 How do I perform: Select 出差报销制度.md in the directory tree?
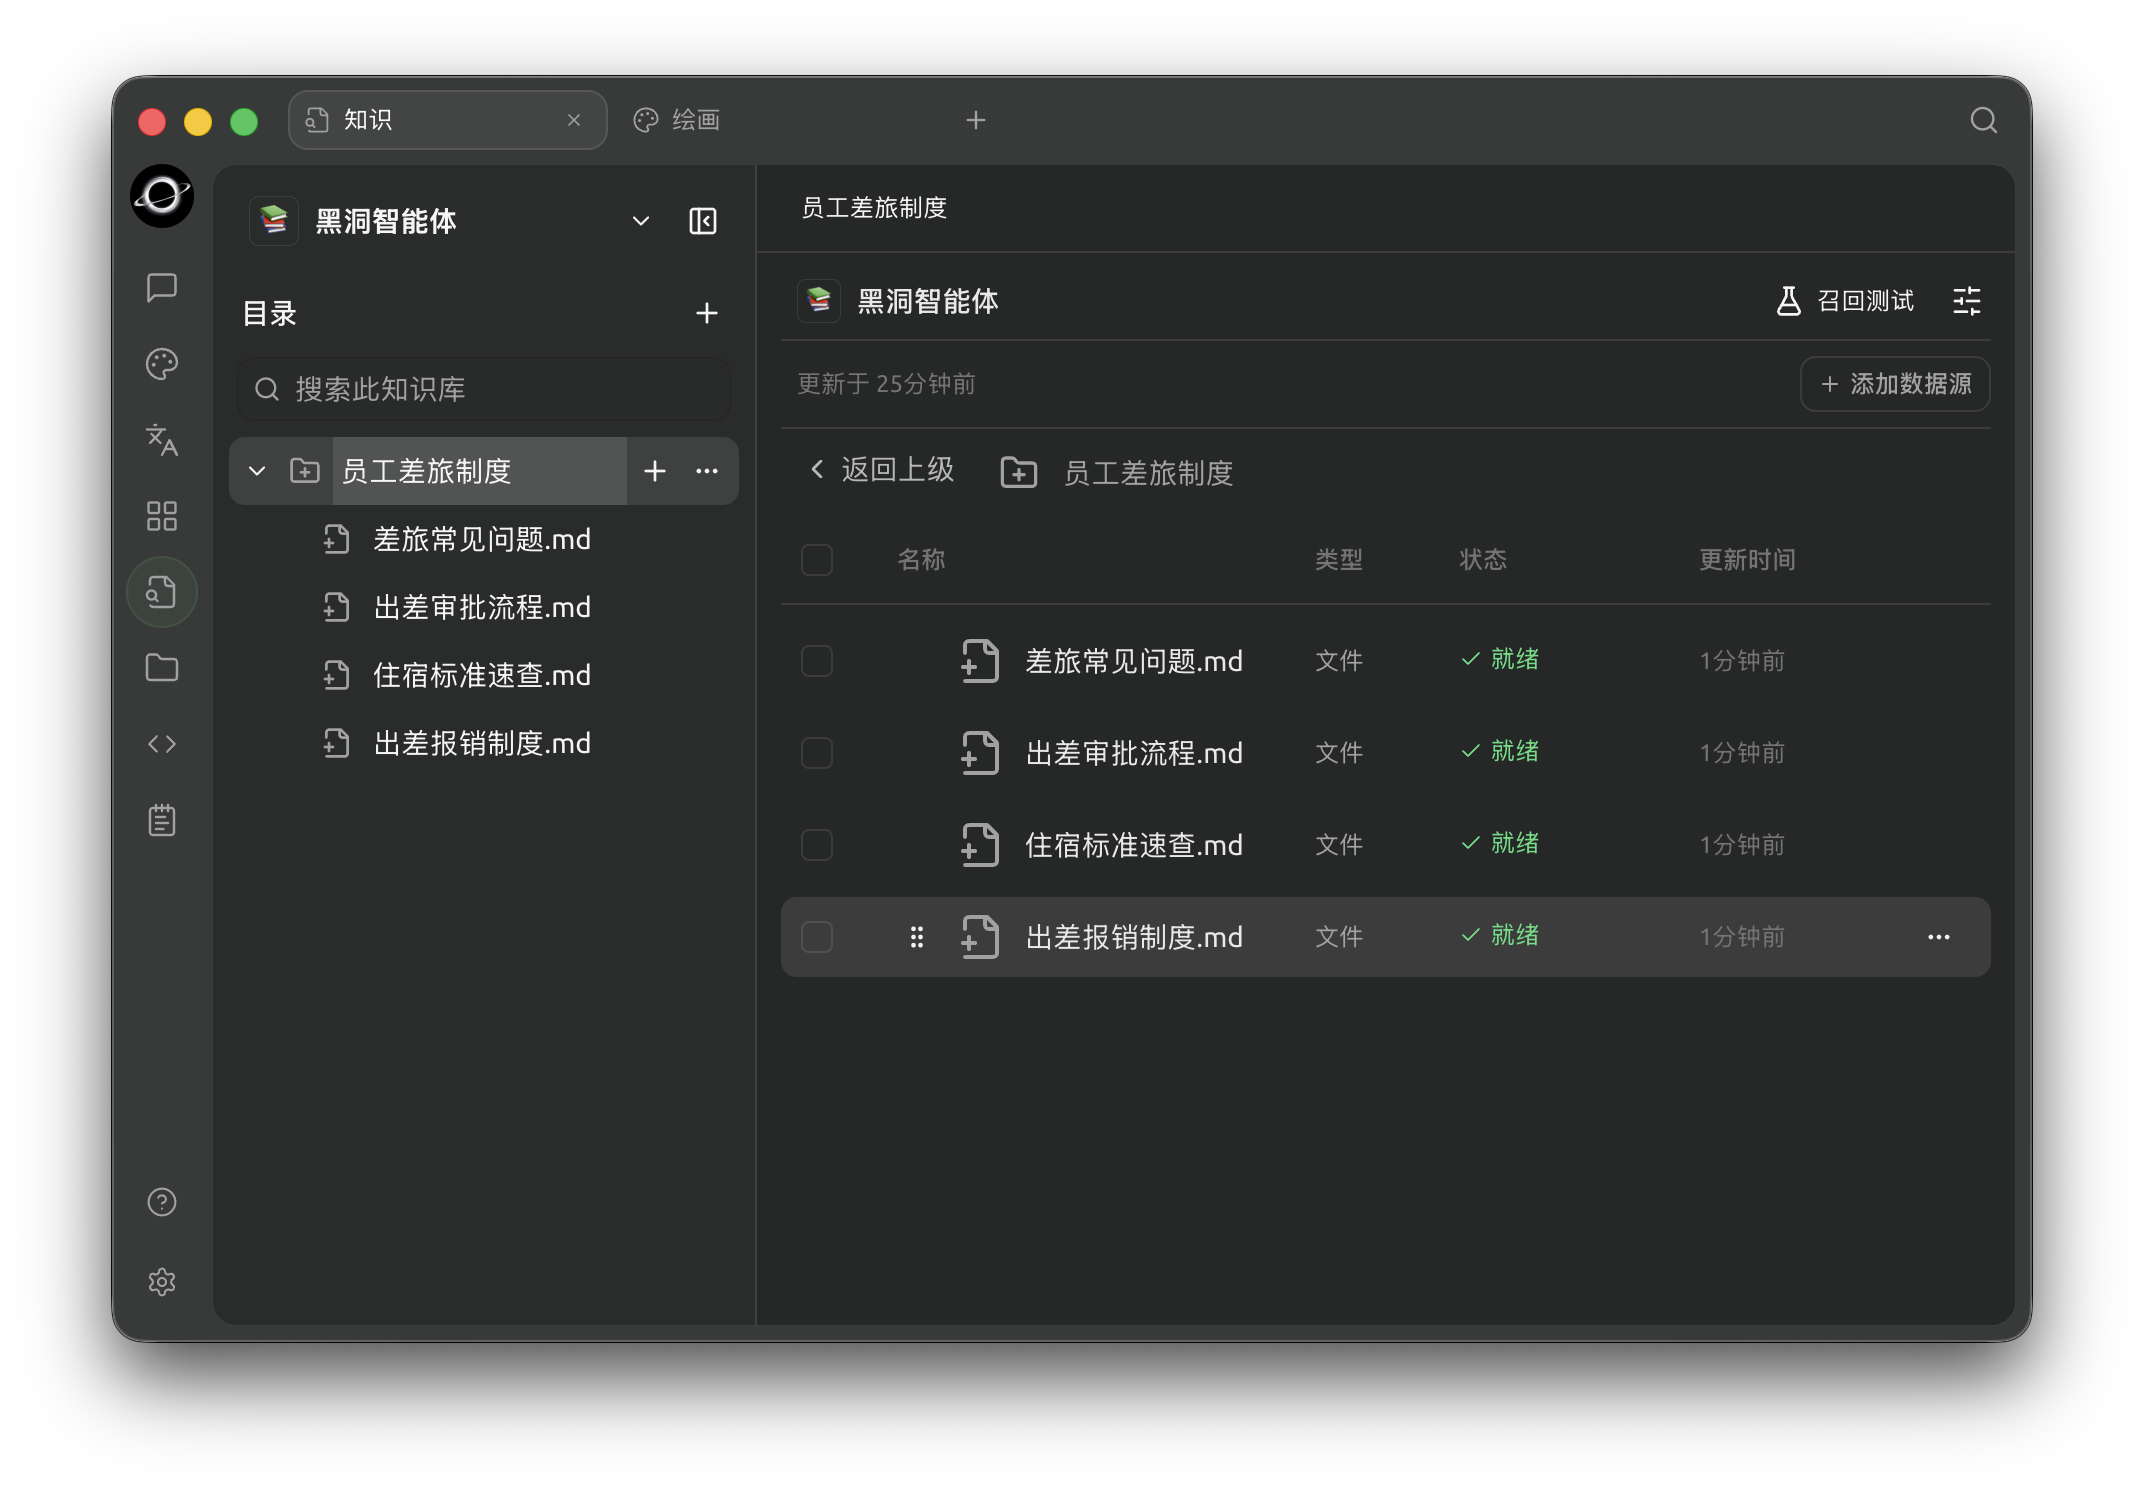tap(483, 744)
